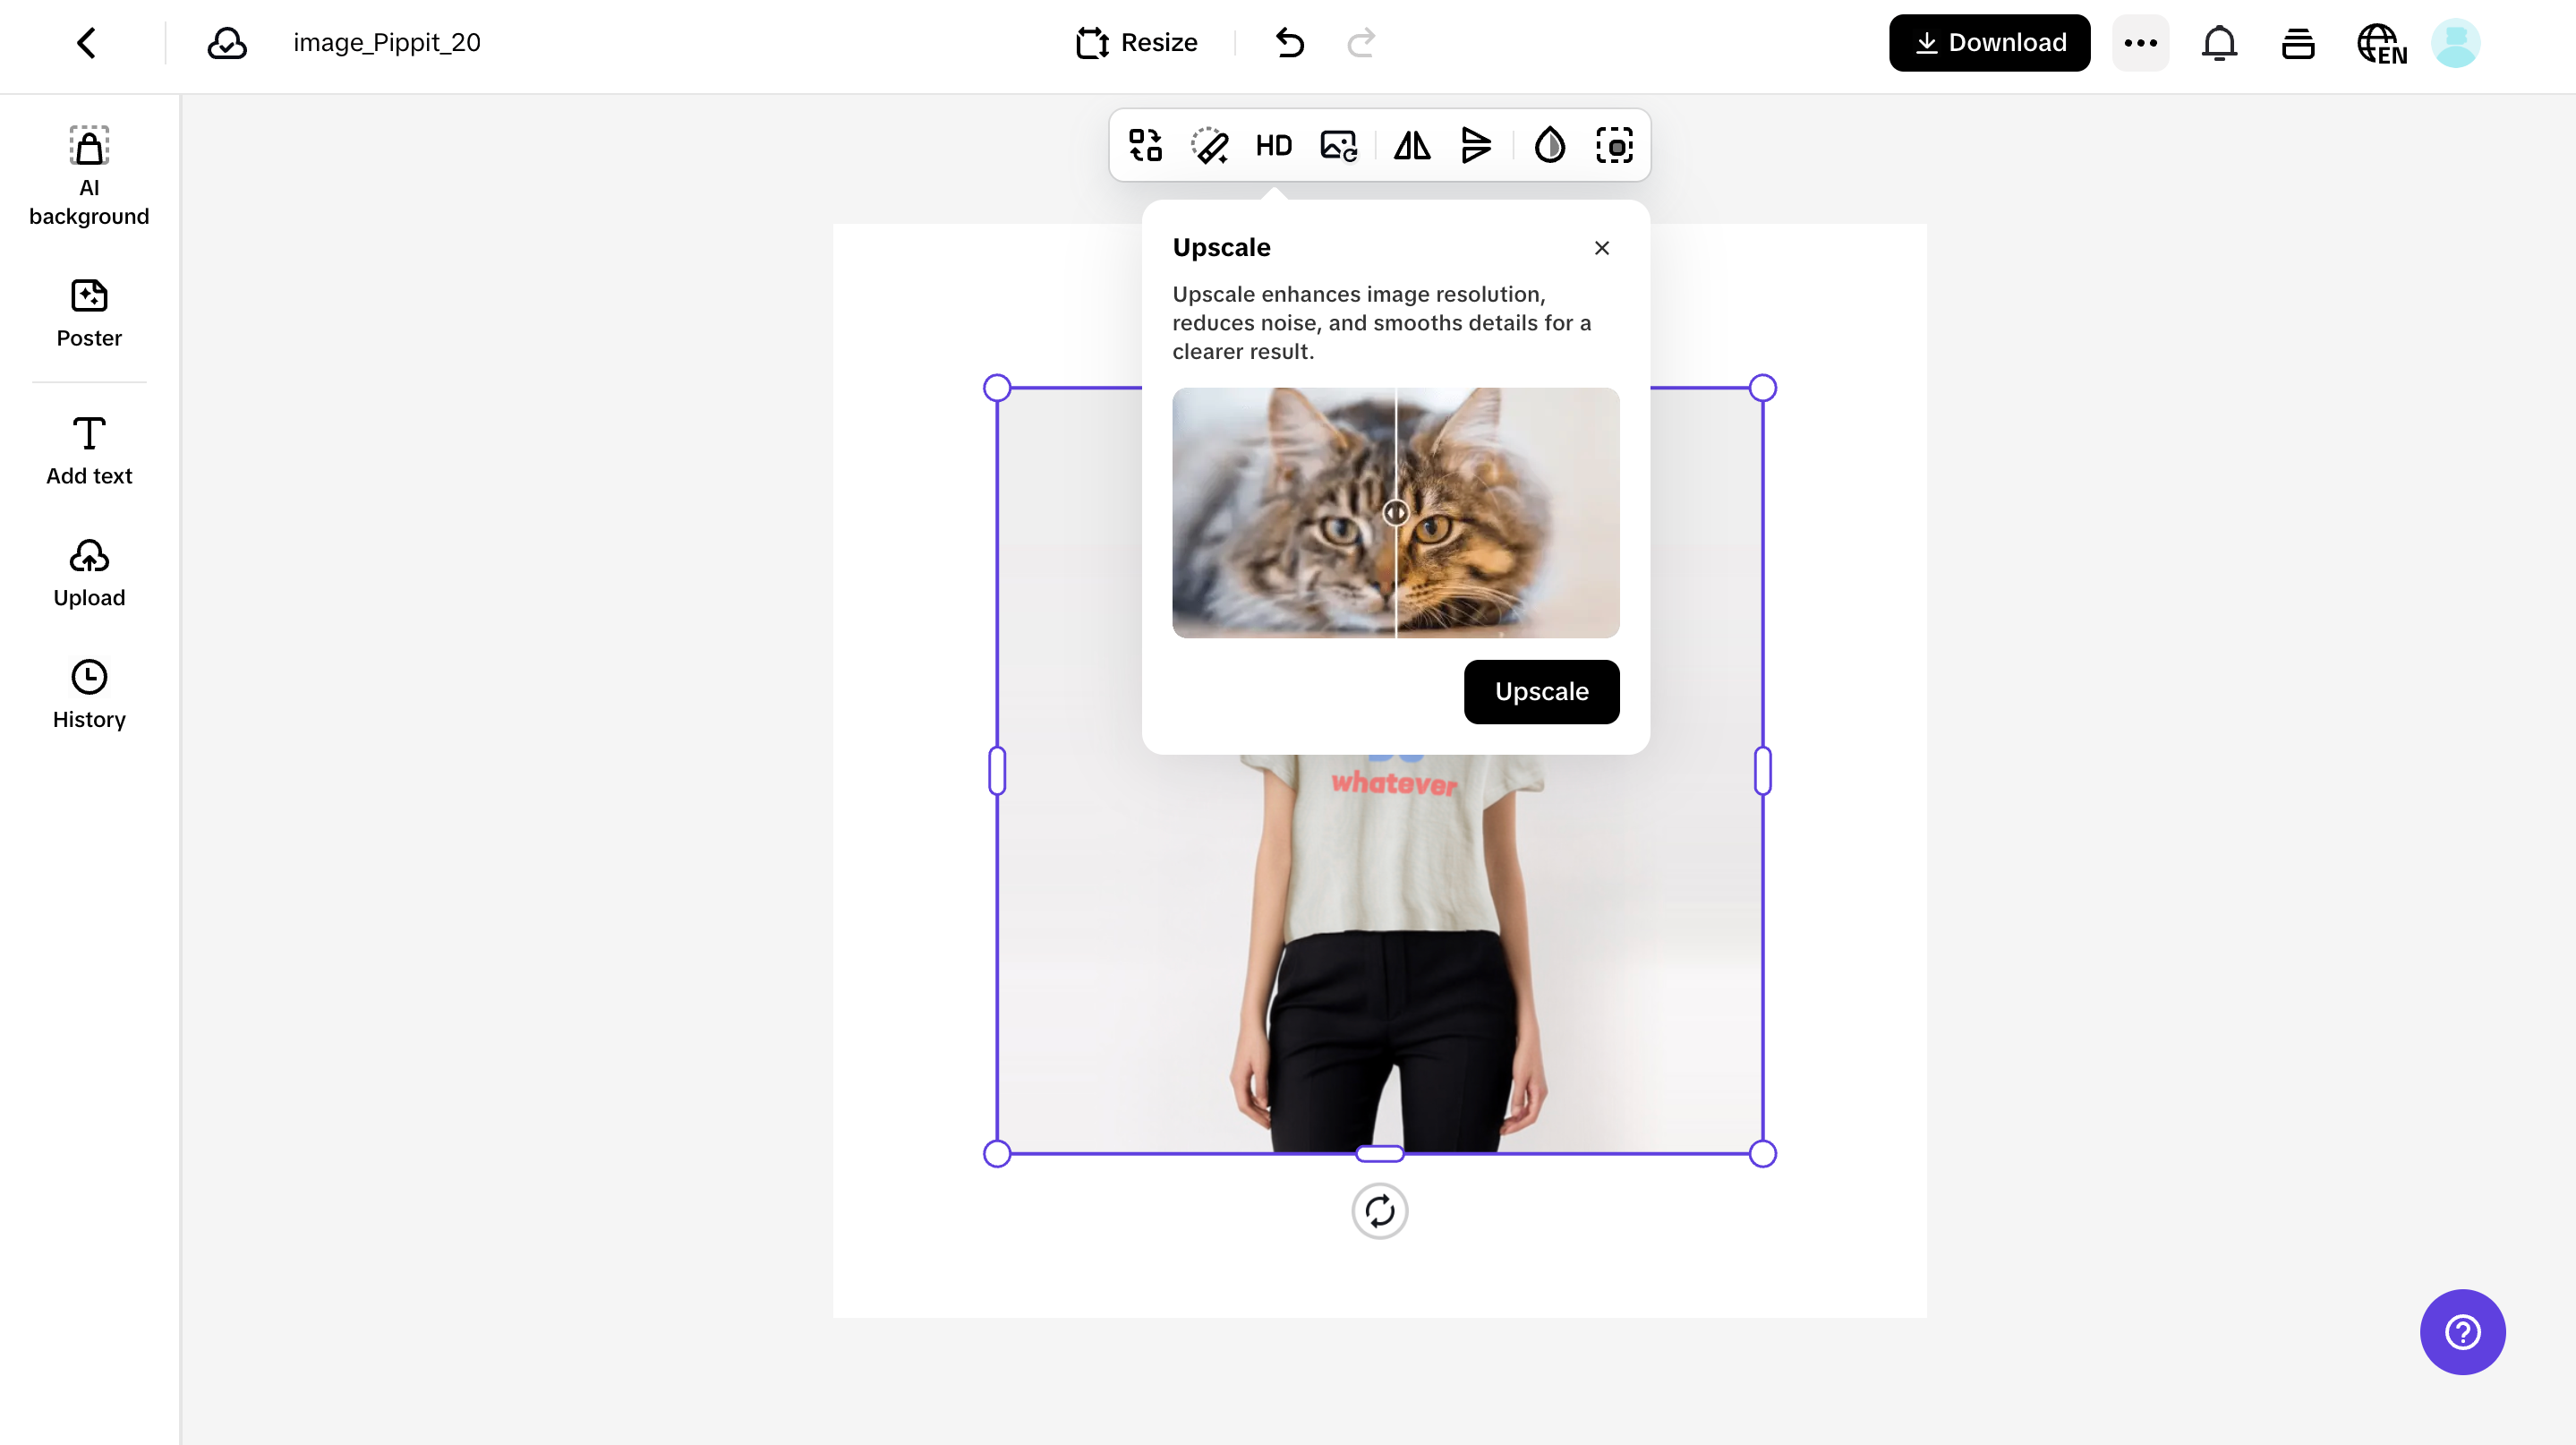Open the language selector labeled EN
The height and width of the screenshot is (1445, 2576).
click(x=2381, y=43)
